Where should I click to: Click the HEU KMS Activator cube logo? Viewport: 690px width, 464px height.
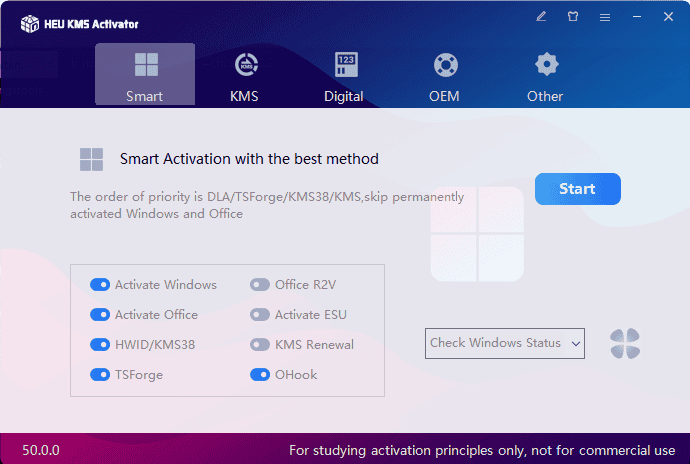(29, 24)
